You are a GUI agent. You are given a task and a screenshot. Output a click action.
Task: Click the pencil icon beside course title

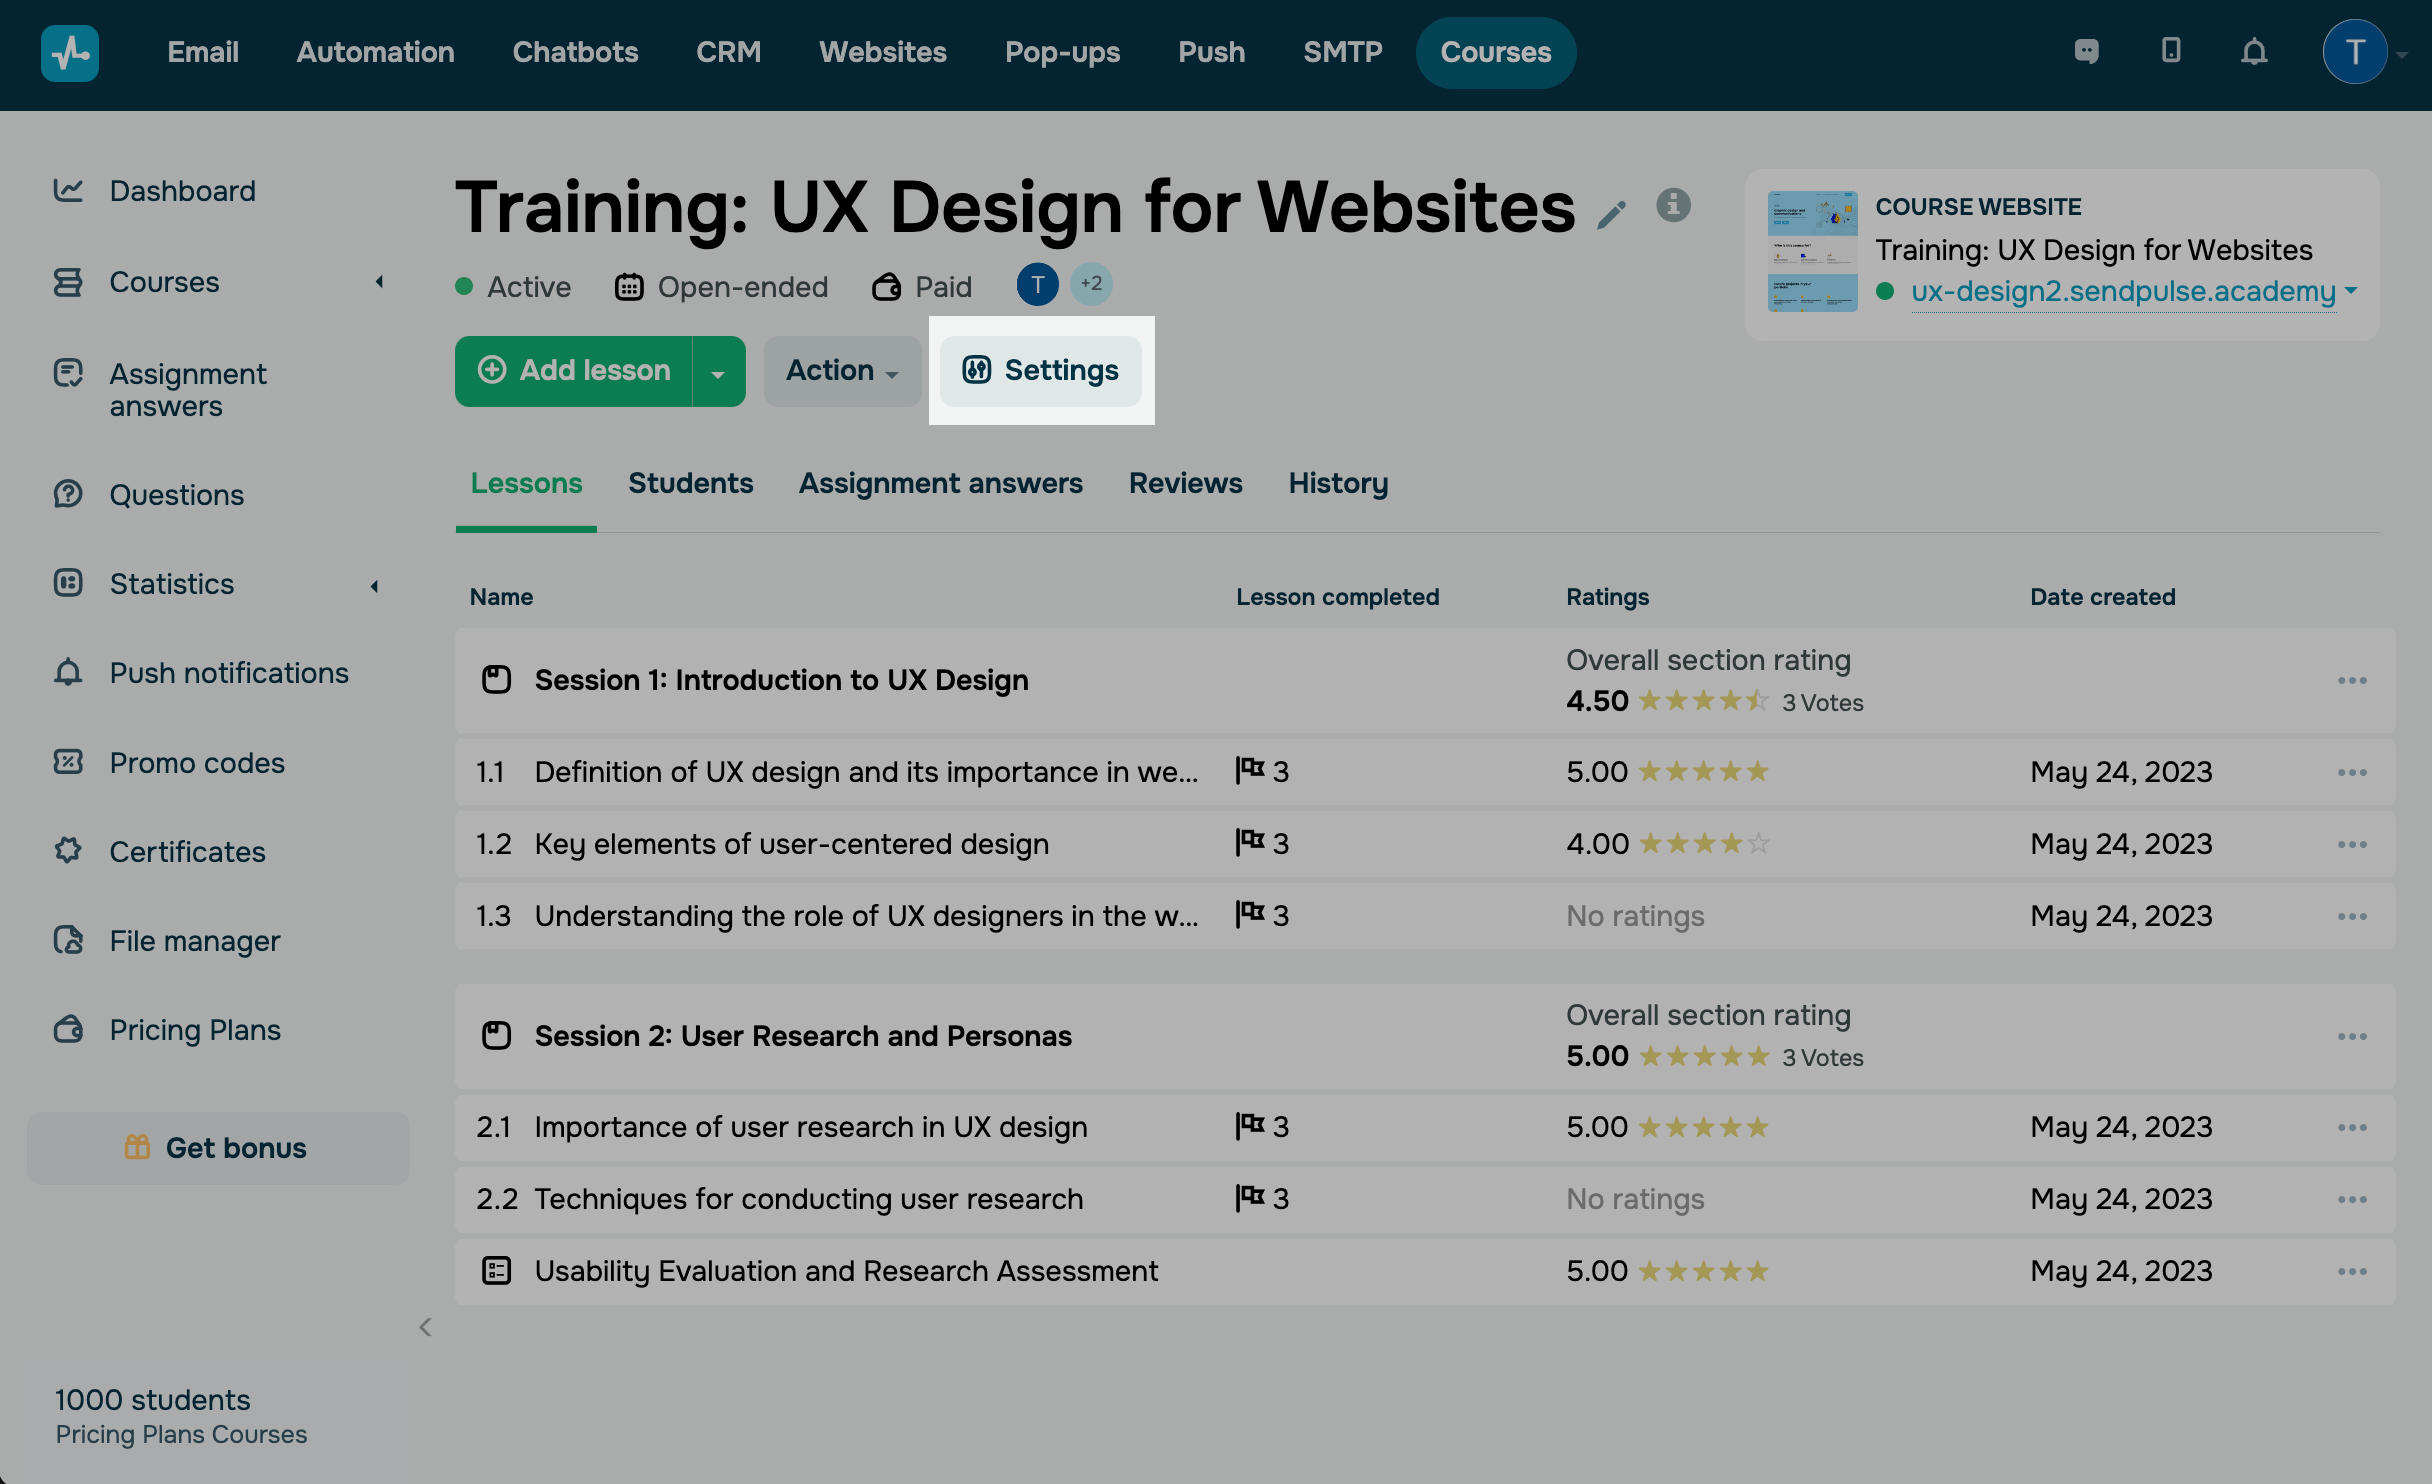point(1611,214)
